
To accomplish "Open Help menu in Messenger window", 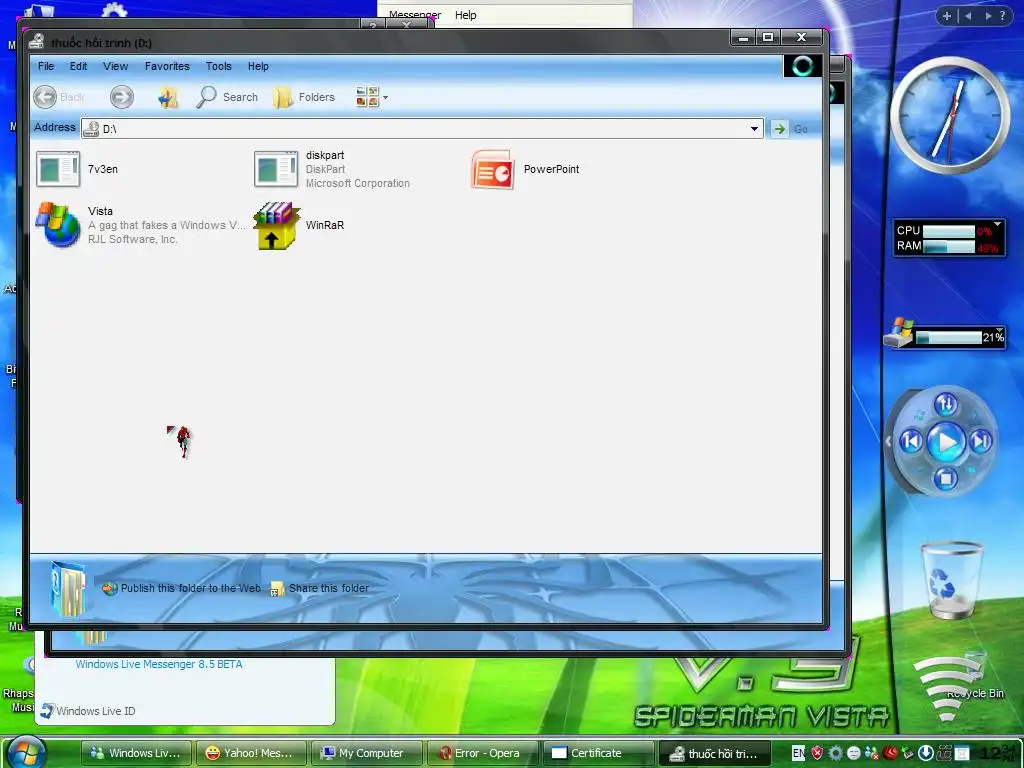I will coord(466,15).
